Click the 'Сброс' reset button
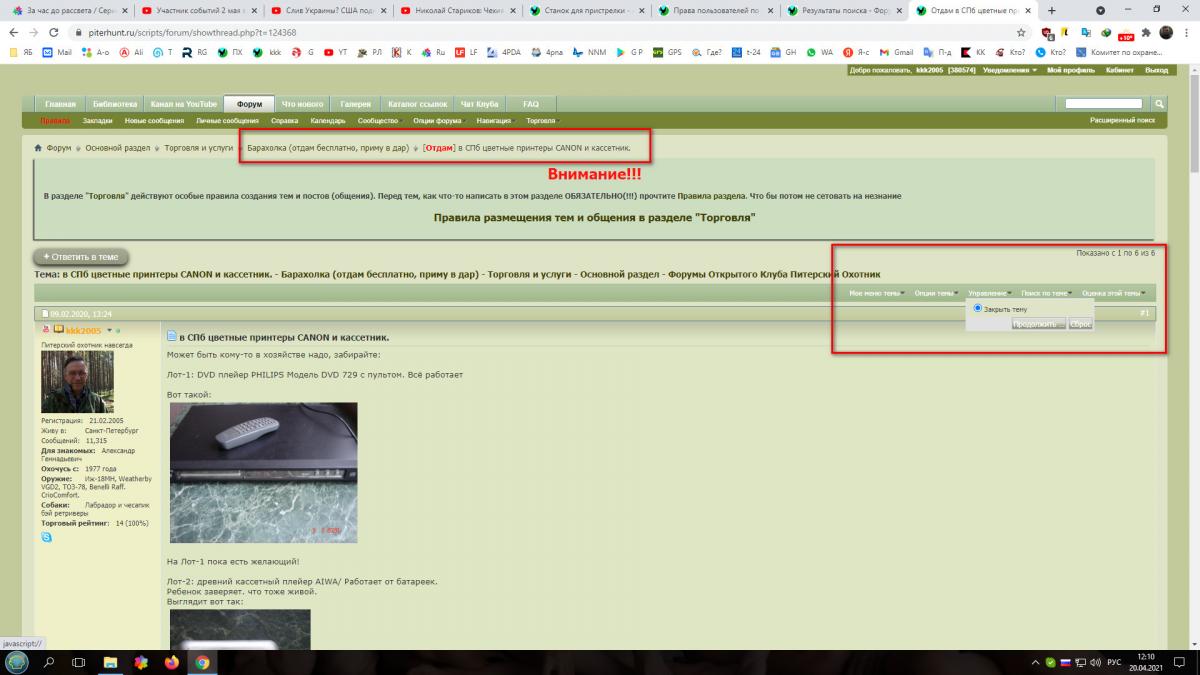The width and height of the screenshot is (1200, 675). click(x=1080, y=324)
